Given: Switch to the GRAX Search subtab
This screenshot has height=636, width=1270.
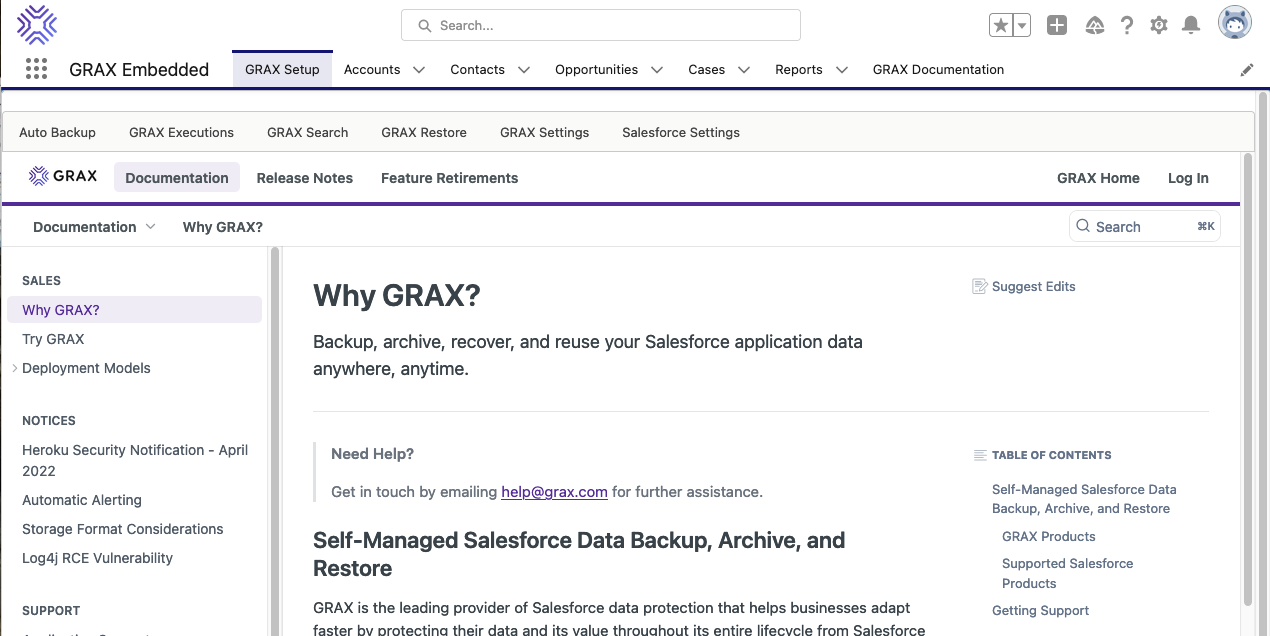Looking at the screenshot, I should coord(308,132).
